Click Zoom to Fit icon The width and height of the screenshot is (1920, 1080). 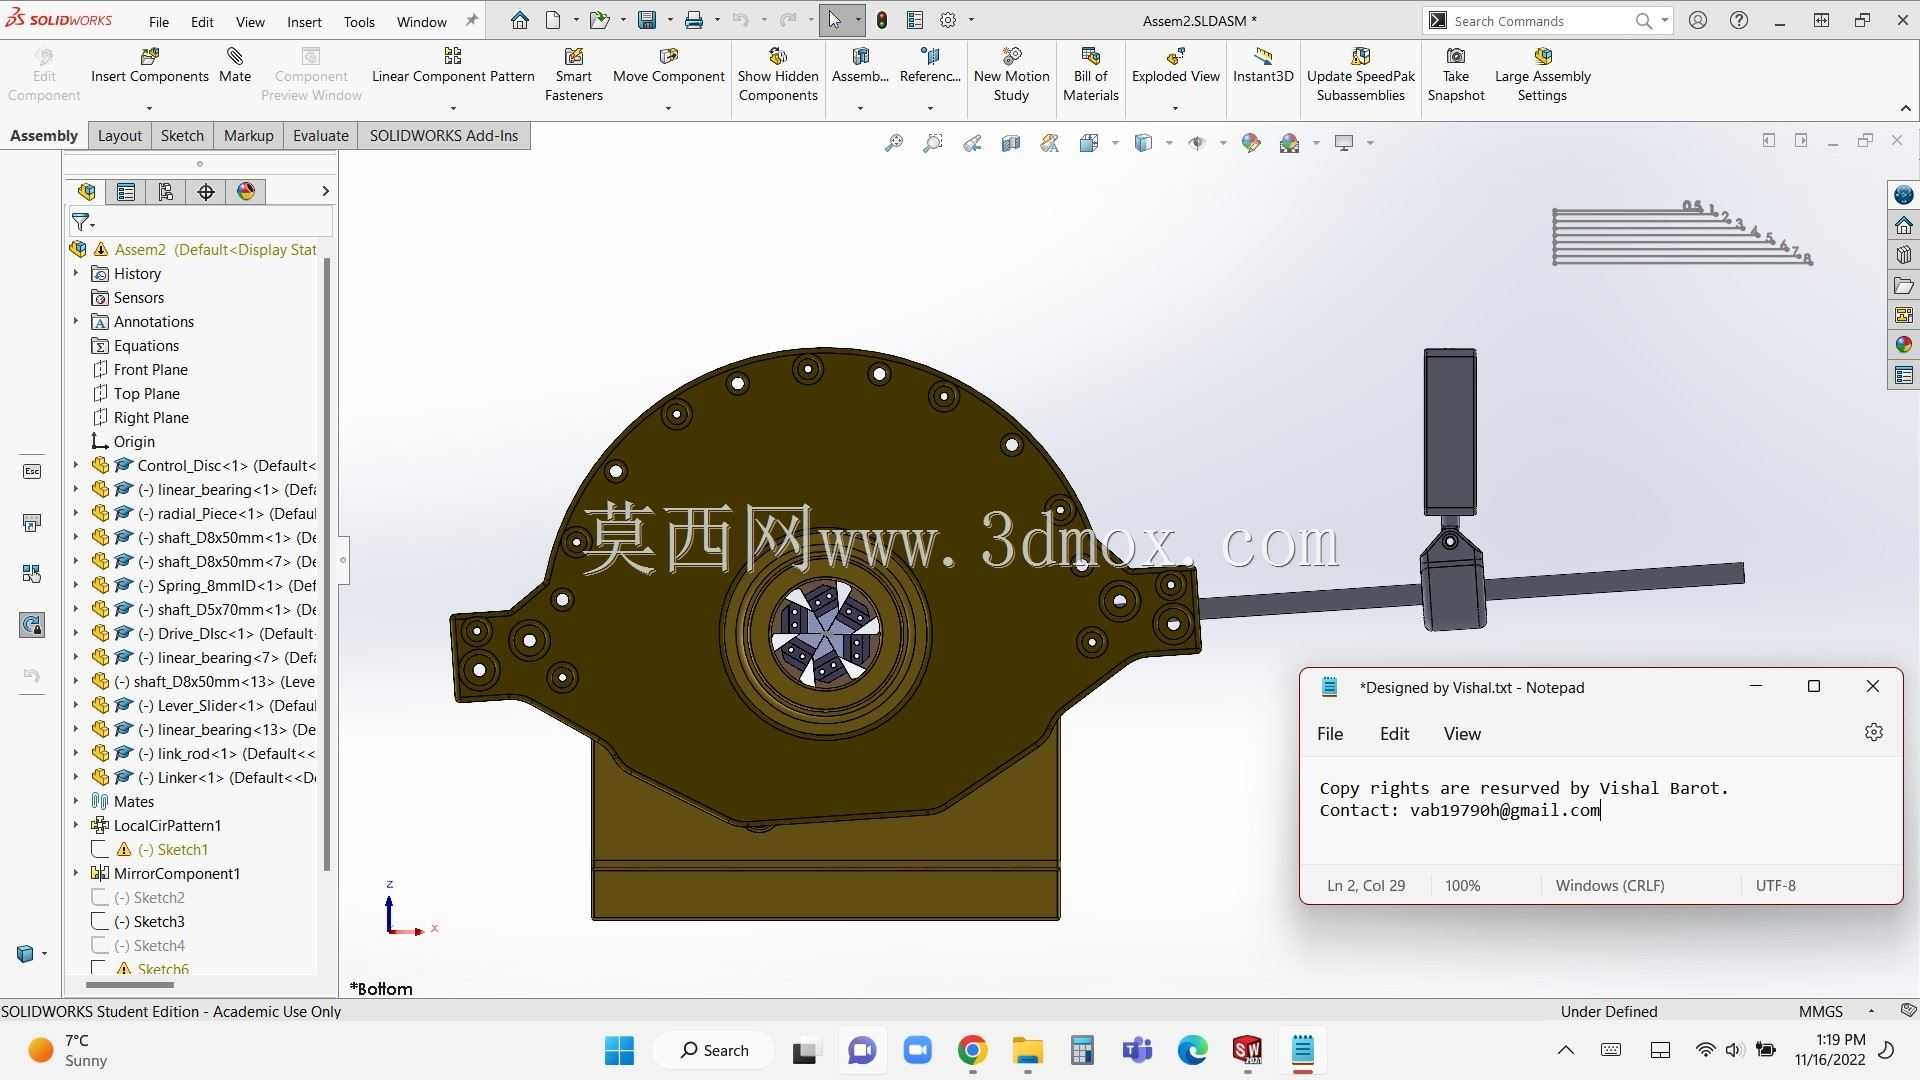(x=894, y=143)
